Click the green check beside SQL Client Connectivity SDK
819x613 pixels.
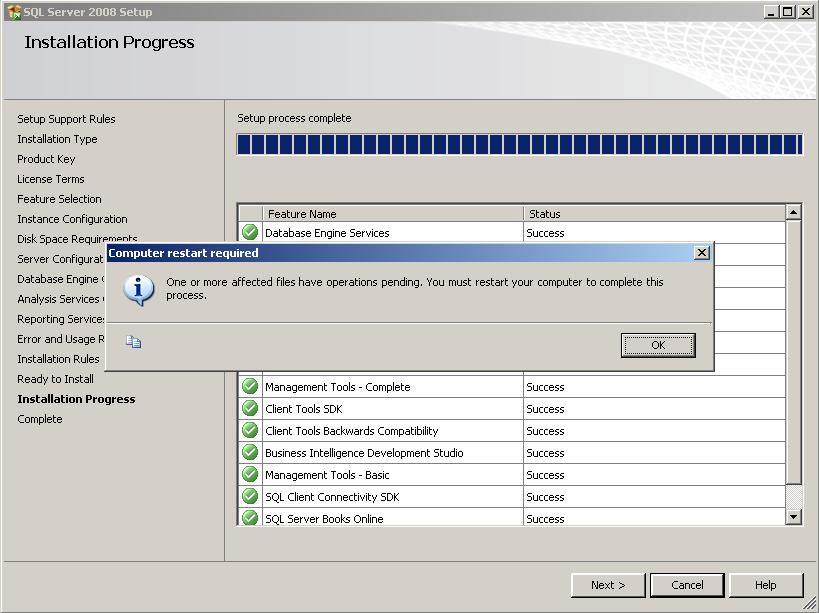(x=250, y=496)
